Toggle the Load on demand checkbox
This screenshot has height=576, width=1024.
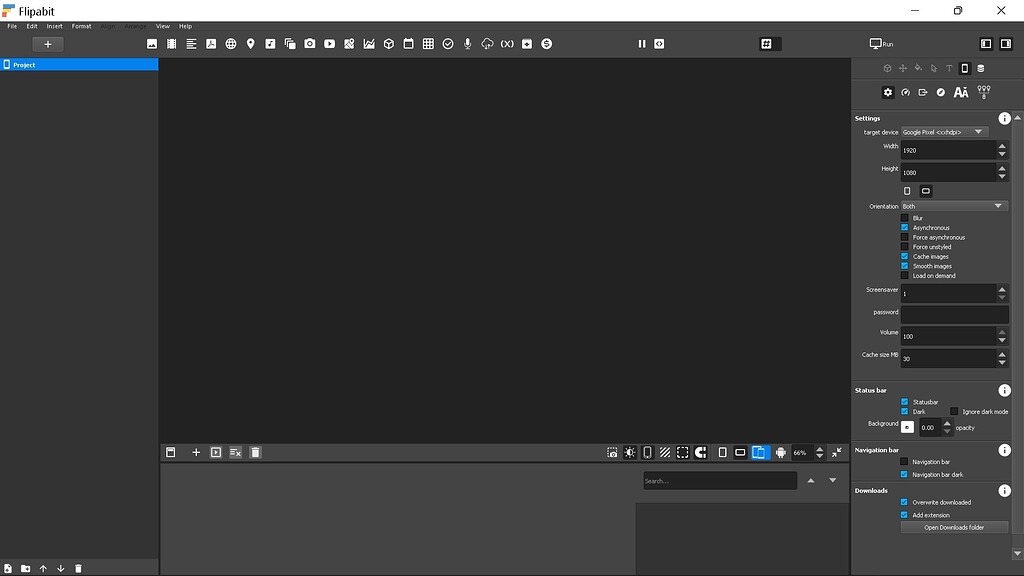coord(905,276)
